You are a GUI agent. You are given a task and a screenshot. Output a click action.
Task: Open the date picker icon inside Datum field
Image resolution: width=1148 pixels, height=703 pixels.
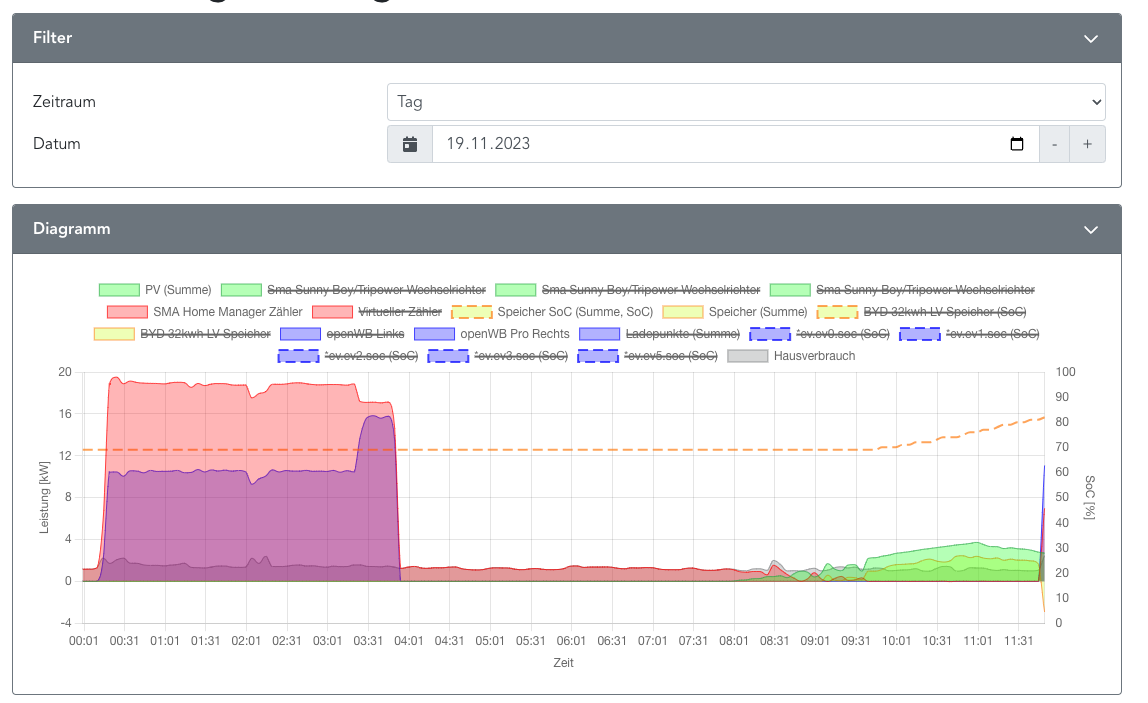click(x=1017, y=144)
